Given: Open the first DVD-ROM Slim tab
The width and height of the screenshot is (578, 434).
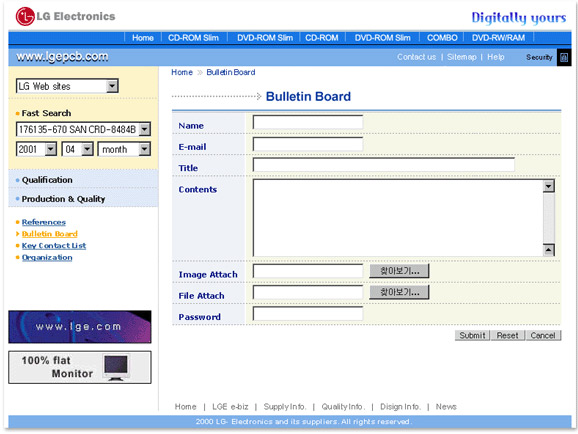Looking at the screenshot, I should click(x=265, y=38).
